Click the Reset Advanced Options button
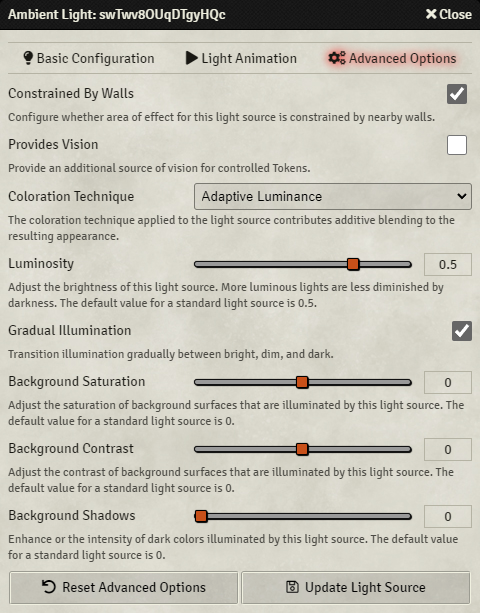 [x=124, y=588]
